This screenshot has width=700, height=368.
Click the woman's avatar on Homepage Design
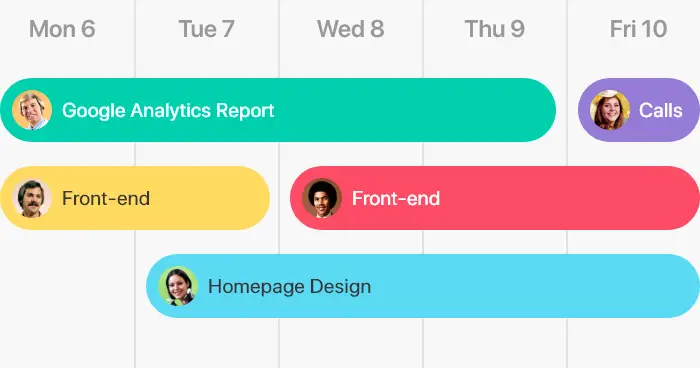click(178, 286)
